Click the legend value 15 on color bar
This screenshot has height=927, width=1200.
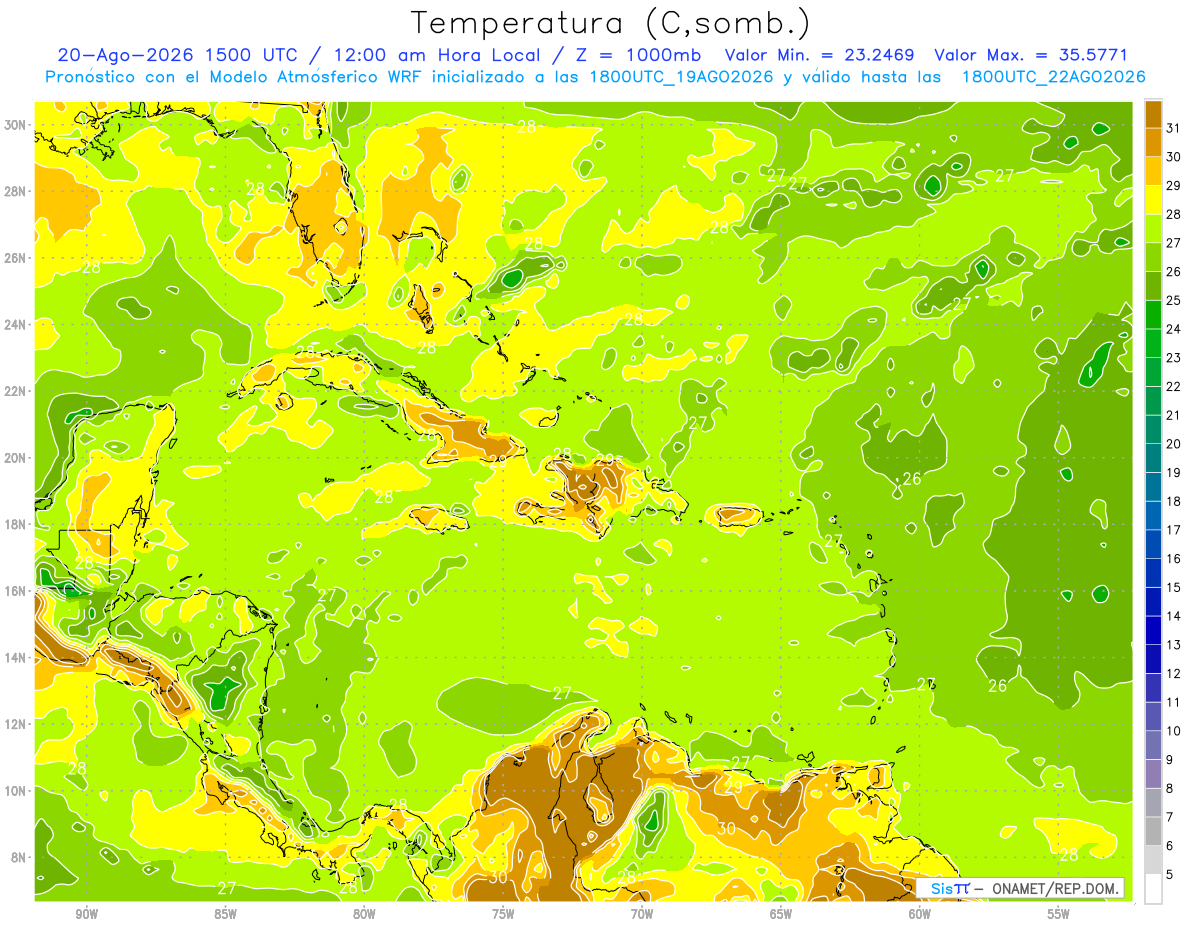click(x=1173, y=587)
